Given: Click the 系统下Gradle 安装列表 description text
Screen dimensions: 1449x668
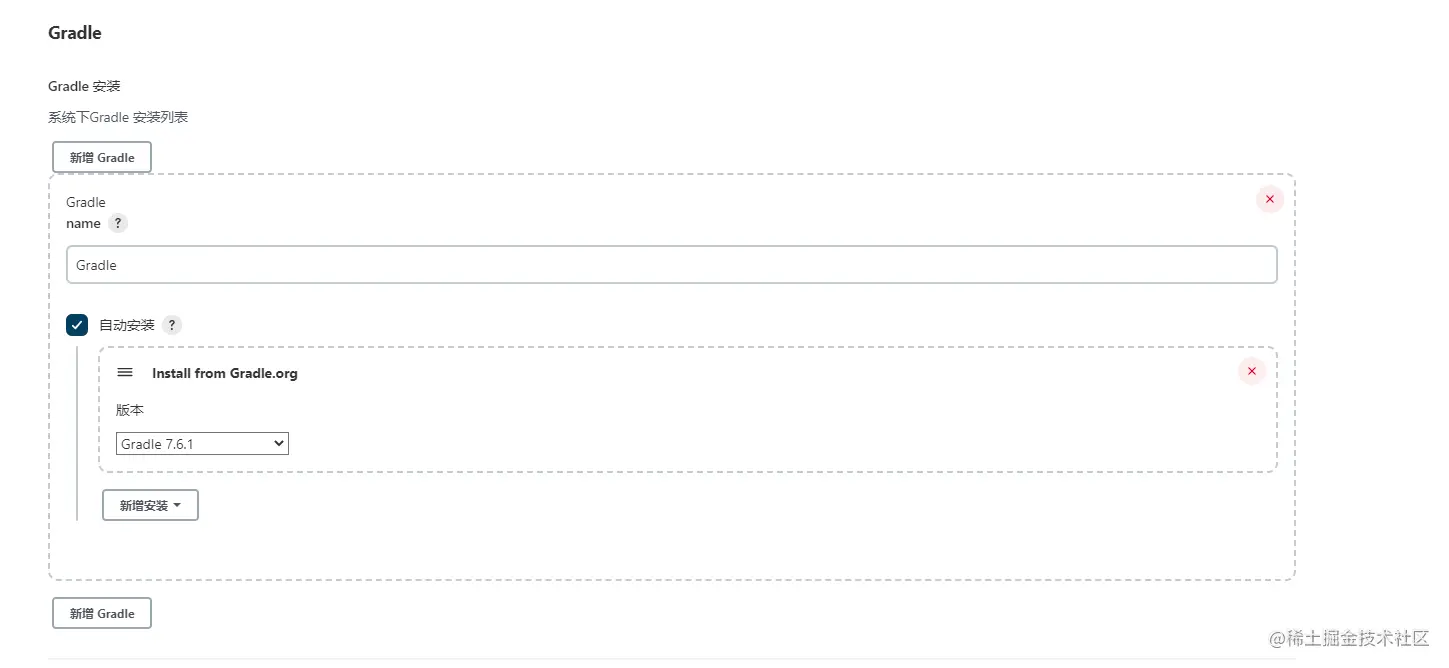Looking at the screenshot, I should [x=118, y=117].
